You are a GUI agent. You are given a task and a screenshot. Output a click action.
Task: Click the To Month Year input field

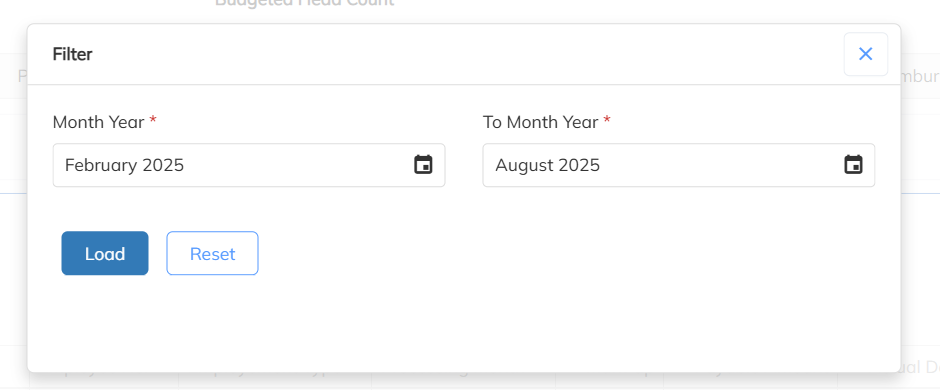click(x=679, y=165)
